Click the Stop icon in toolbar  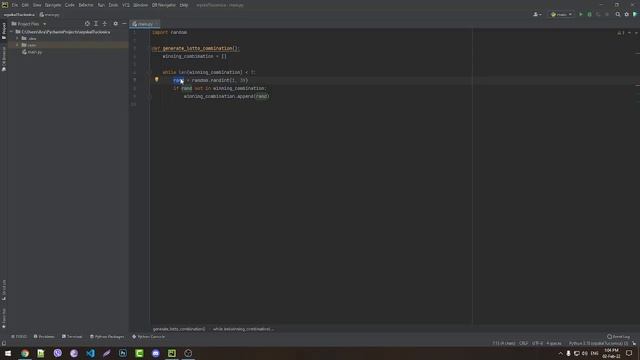(x=607, y=14)
